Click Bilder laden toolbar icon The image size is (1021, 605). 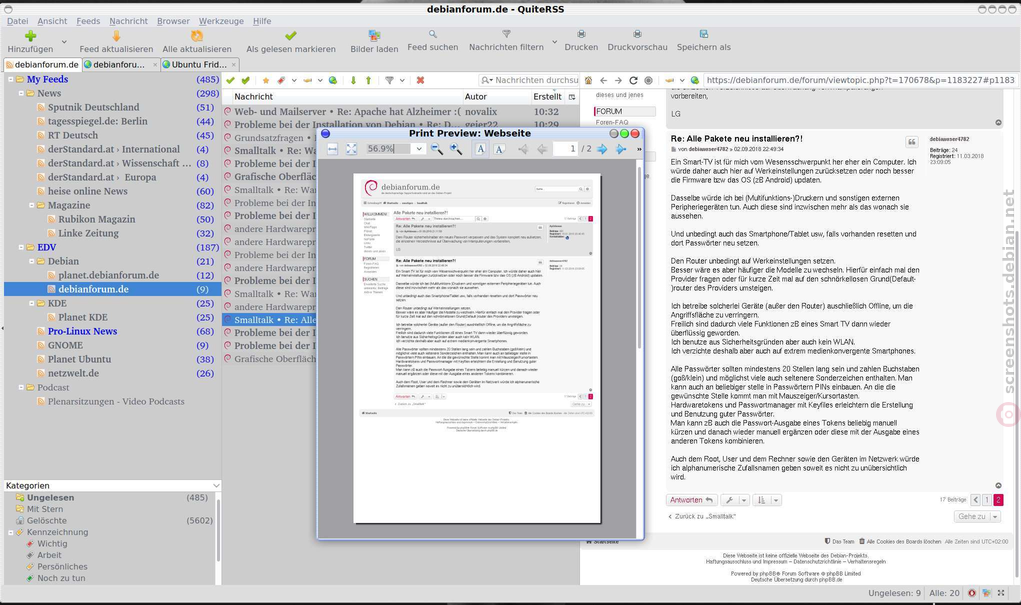tap(374, 35)
